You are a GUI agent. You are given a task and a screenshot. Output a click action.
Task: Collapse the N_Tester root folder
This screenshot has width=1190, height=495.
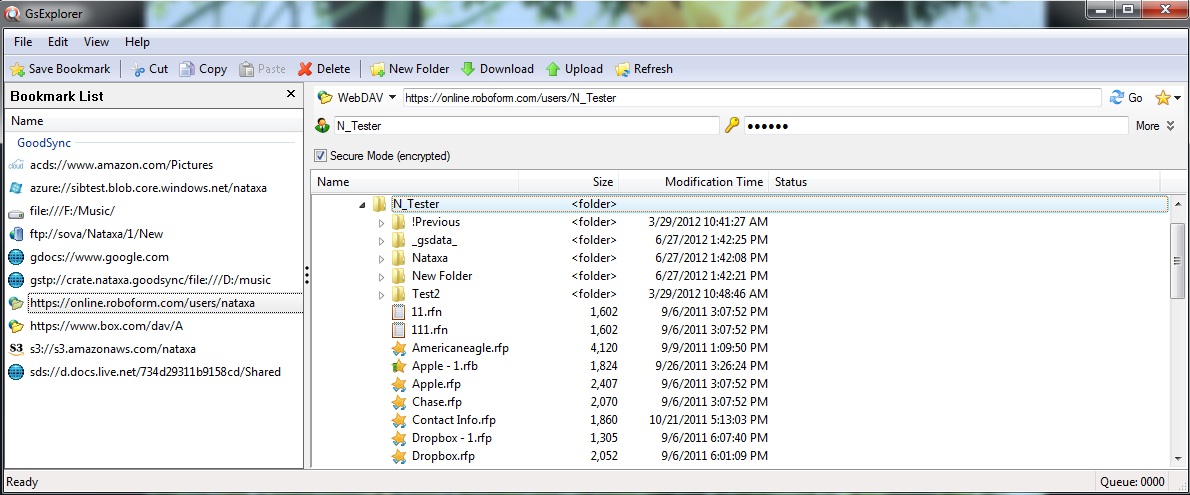[x=361, y=204]
